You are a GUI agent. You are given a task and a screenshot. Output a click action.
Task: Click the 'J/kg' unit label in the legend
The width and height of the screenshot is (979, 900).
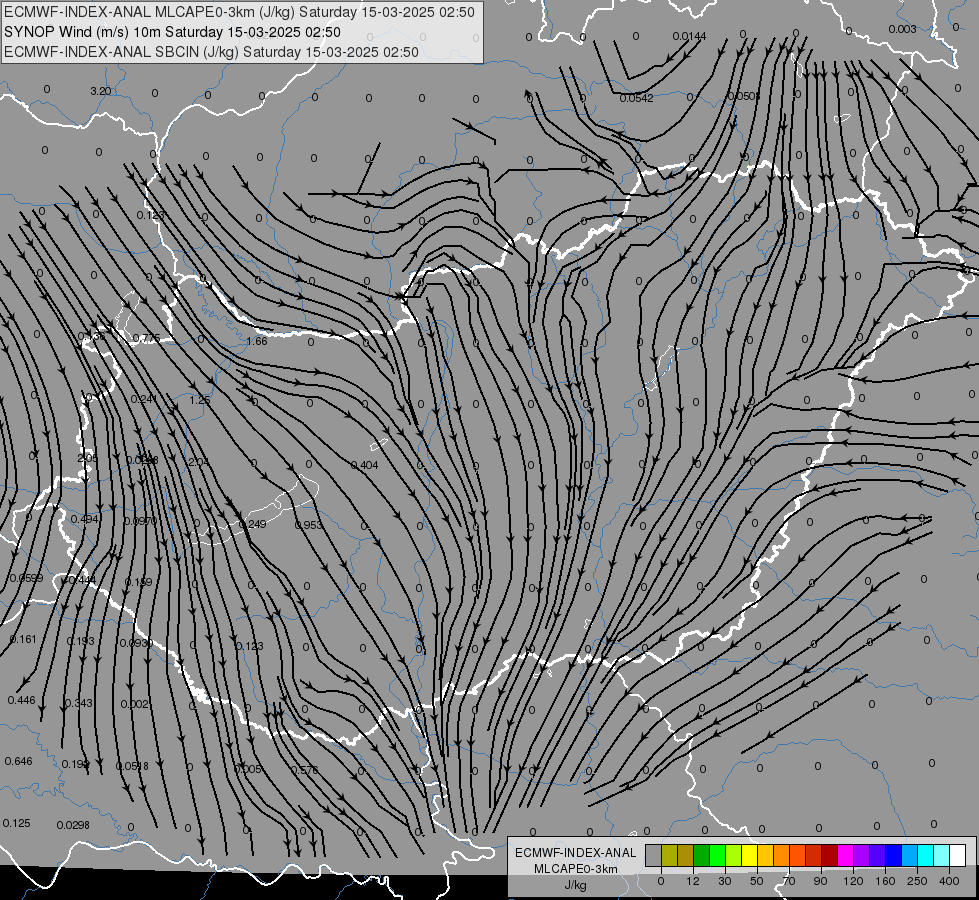tap(576, 885)
